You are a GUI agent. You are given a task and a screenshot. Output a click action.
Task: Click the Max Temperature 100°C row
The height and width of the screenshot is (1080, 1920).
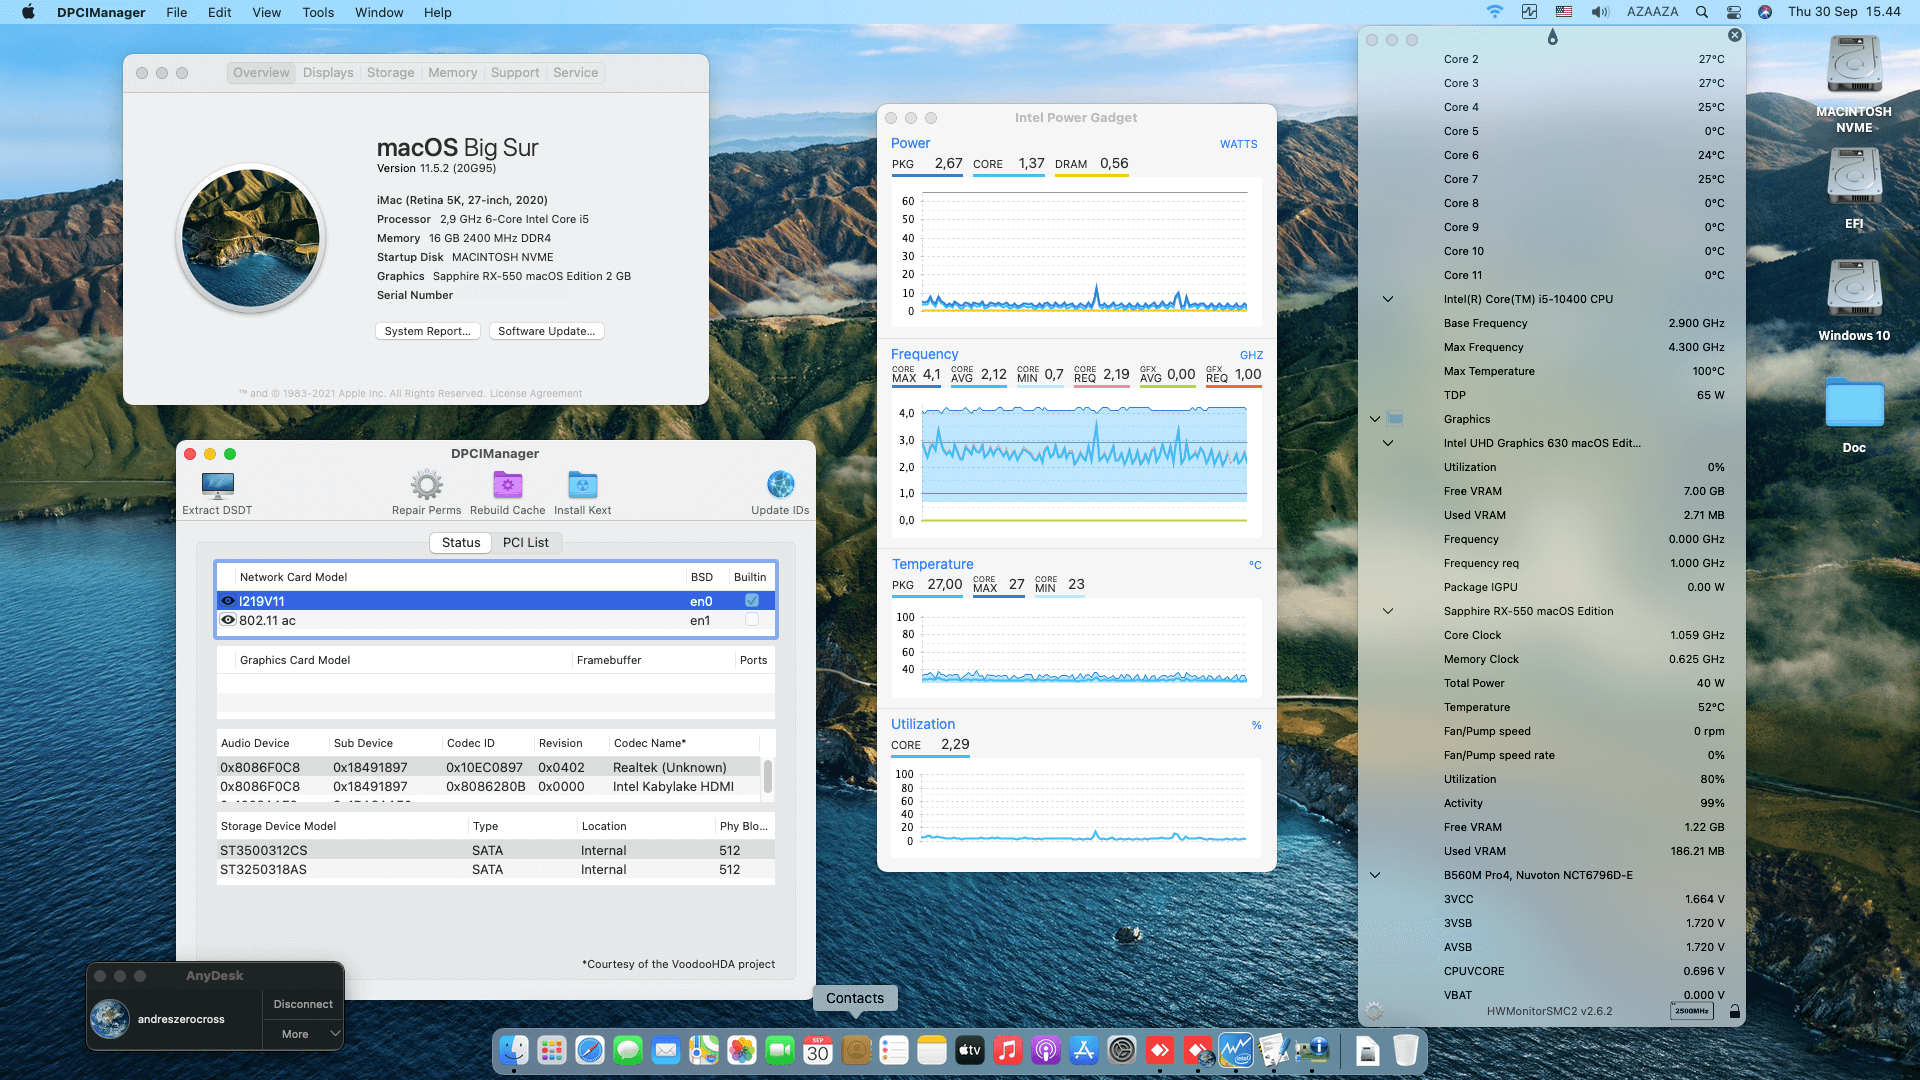click(x=1584, y=371)
